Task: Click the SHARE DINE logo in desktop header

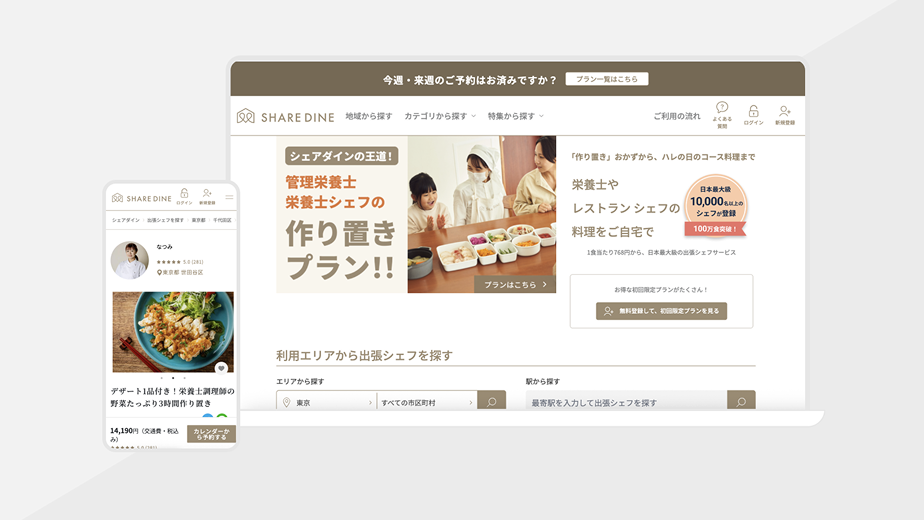Action: 285,117
